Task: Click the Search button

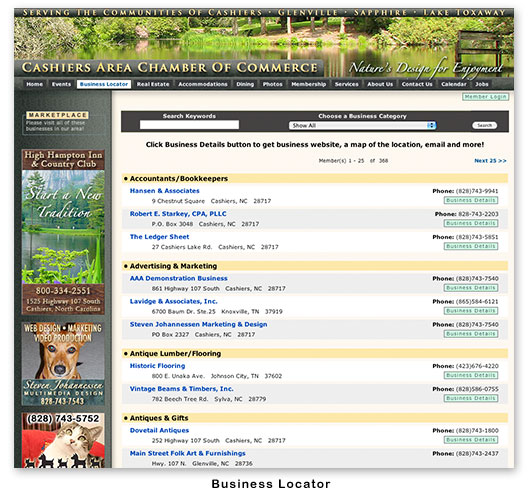Action: click(484, 125)
